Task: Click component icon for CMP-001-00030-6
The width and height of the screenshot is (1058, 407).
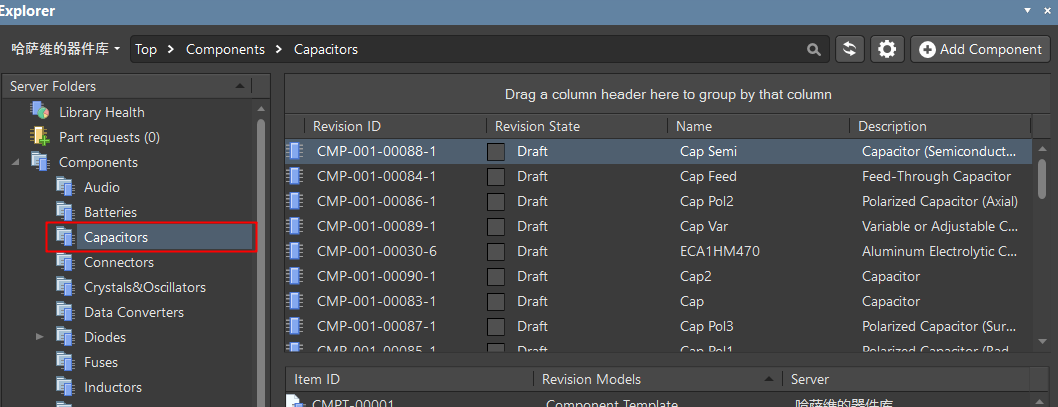Action: click(x=294, y=251)
